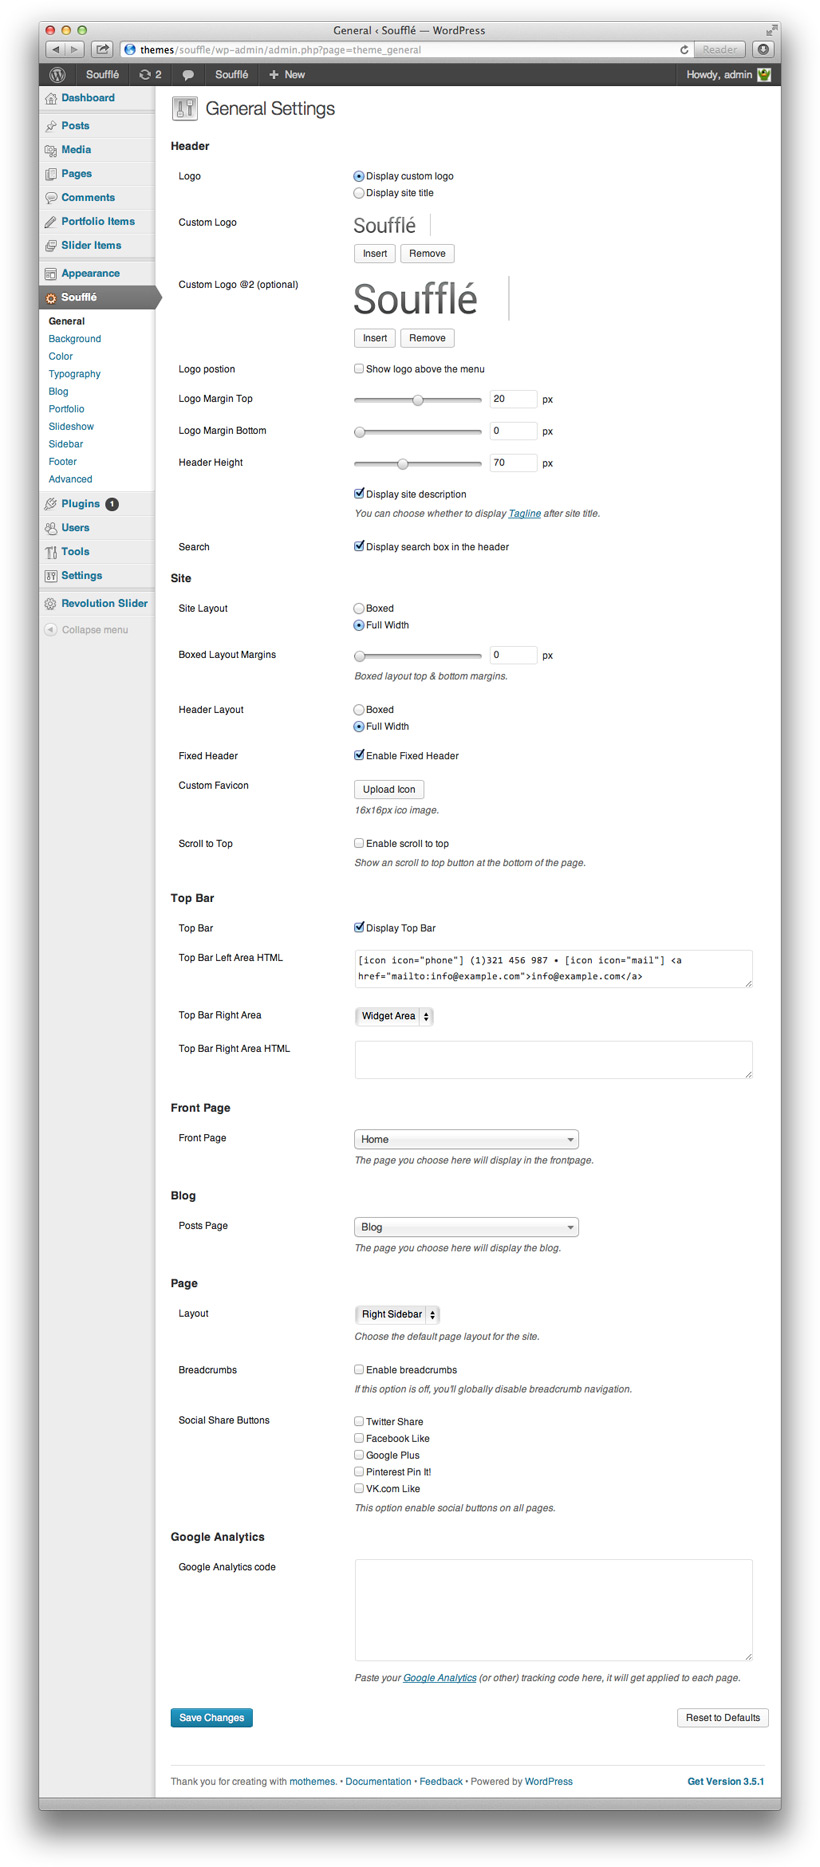This screenshot has width=820, height=1867.
Task: Click the Posts pin icon in sidebar
Action: (51, 126)
